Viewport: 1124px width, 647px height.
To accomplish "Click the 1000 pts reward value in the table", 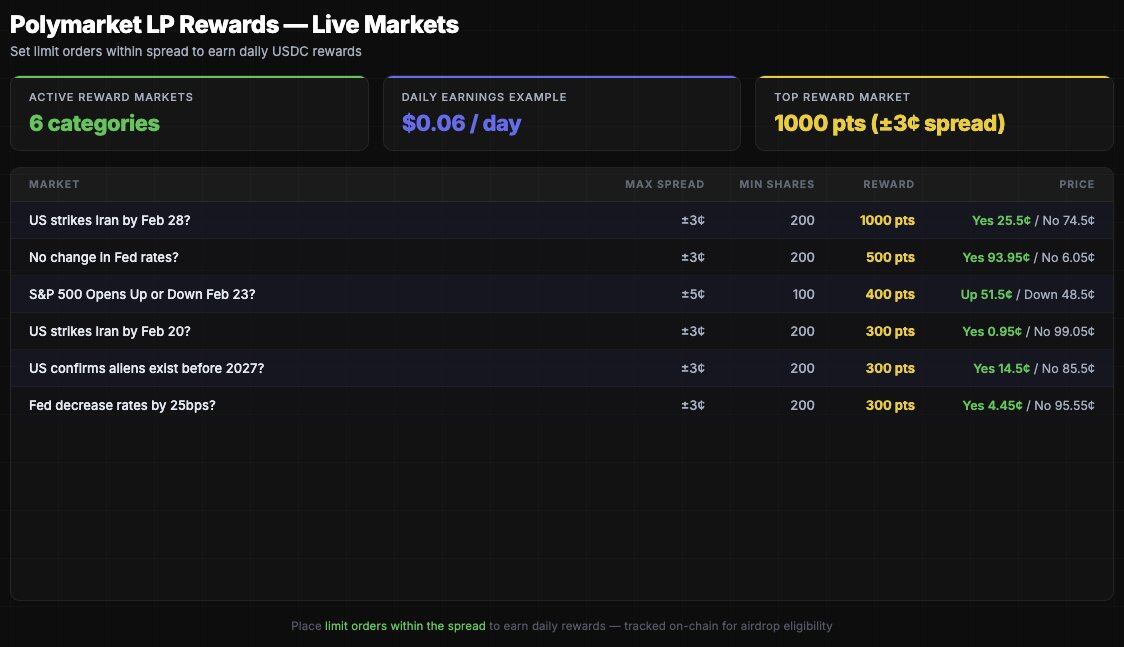I will (x=887, y=220).
